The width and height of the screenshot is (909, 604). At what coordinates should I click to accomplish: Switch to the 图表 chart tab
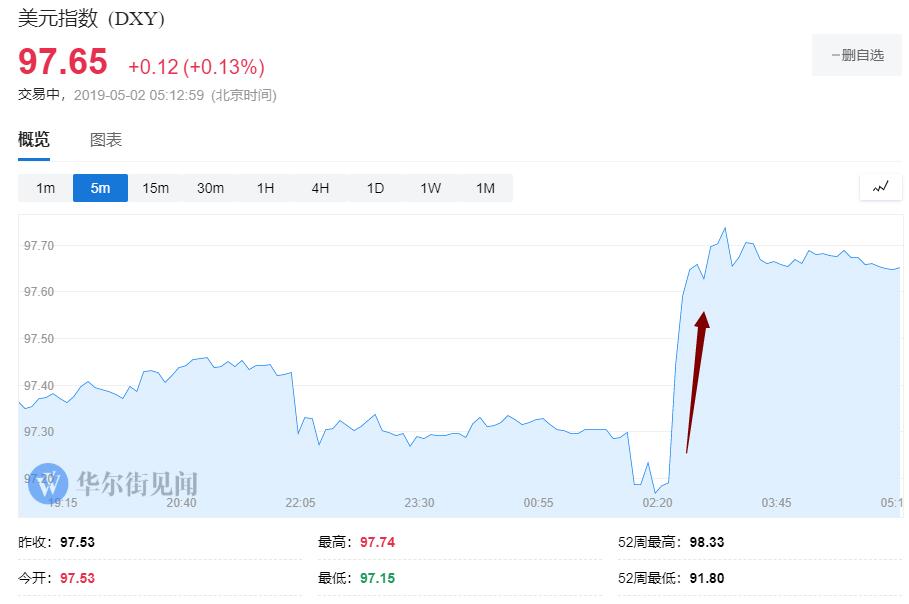[106, 140]
